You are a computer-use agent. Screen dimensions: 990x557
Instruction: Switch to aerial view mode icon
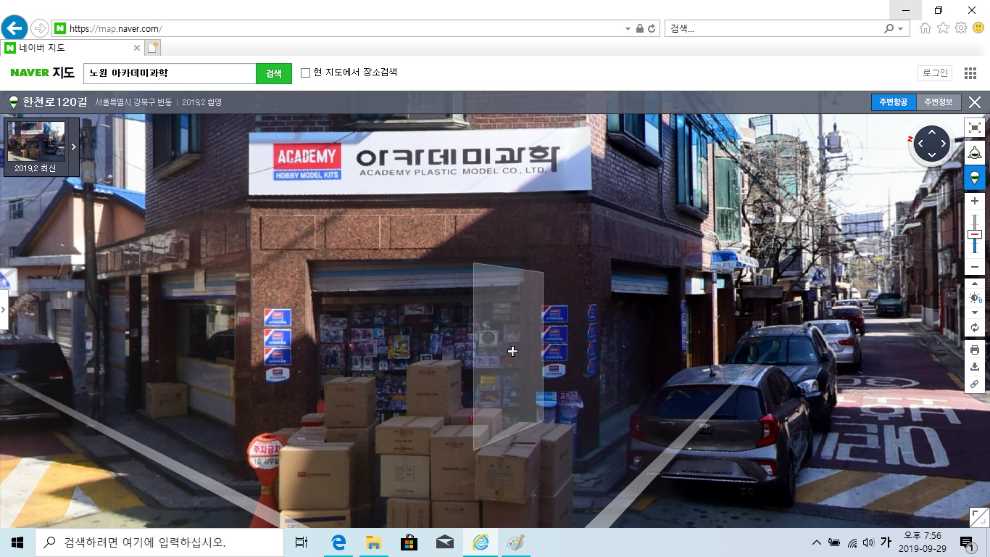point(975,153)
